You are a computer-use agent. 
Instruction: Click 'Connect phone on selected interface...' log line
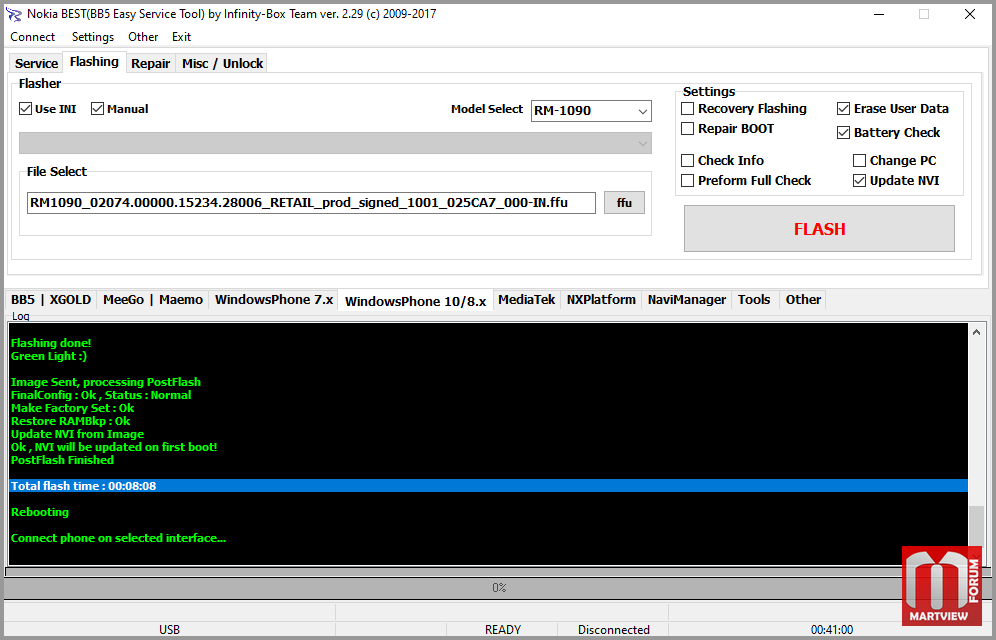[x=119, y=538]
